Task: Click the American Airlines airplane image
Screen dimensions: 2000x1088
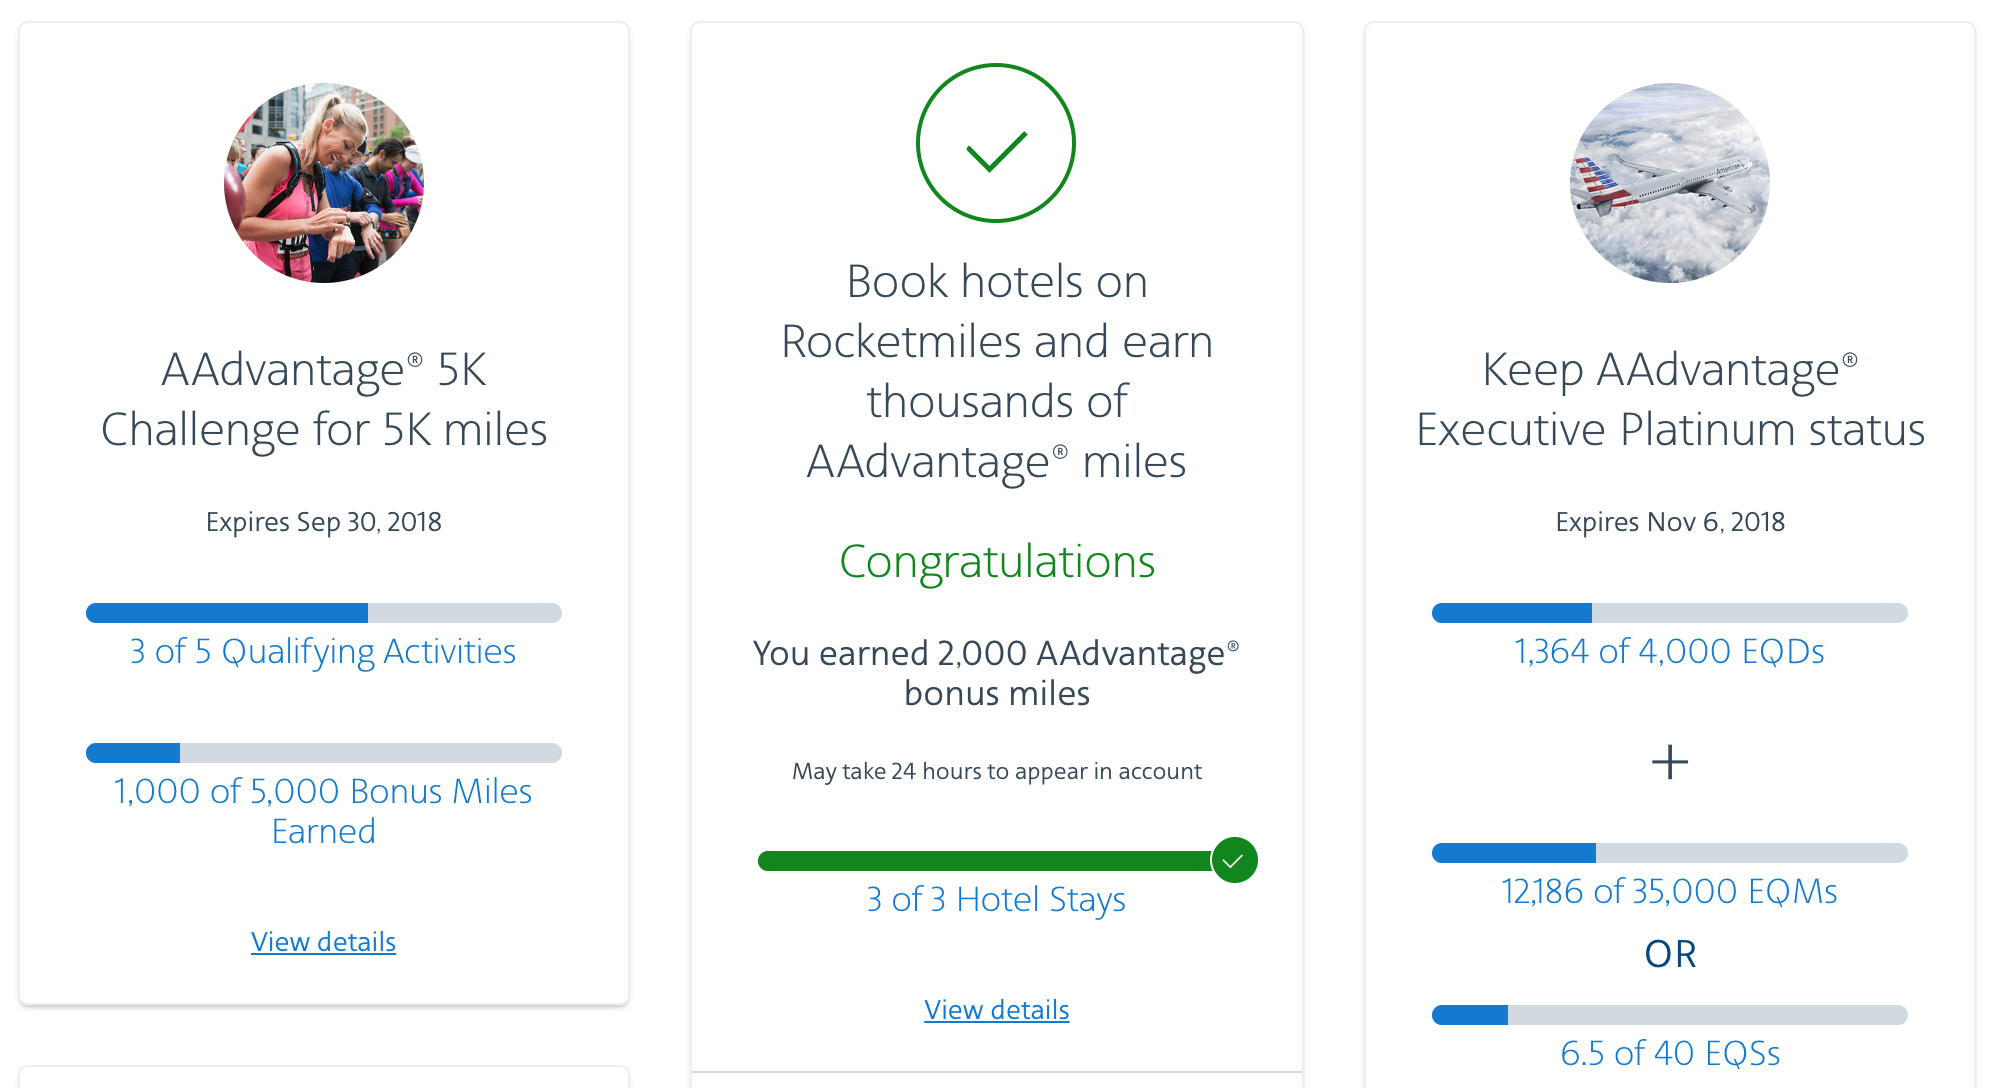Action: click(1670, 183)
